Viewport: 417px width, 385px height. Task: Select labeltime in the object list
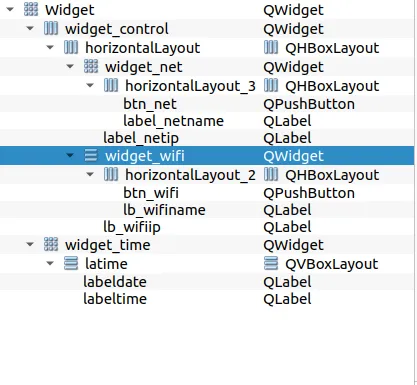[x=207, y=299]
